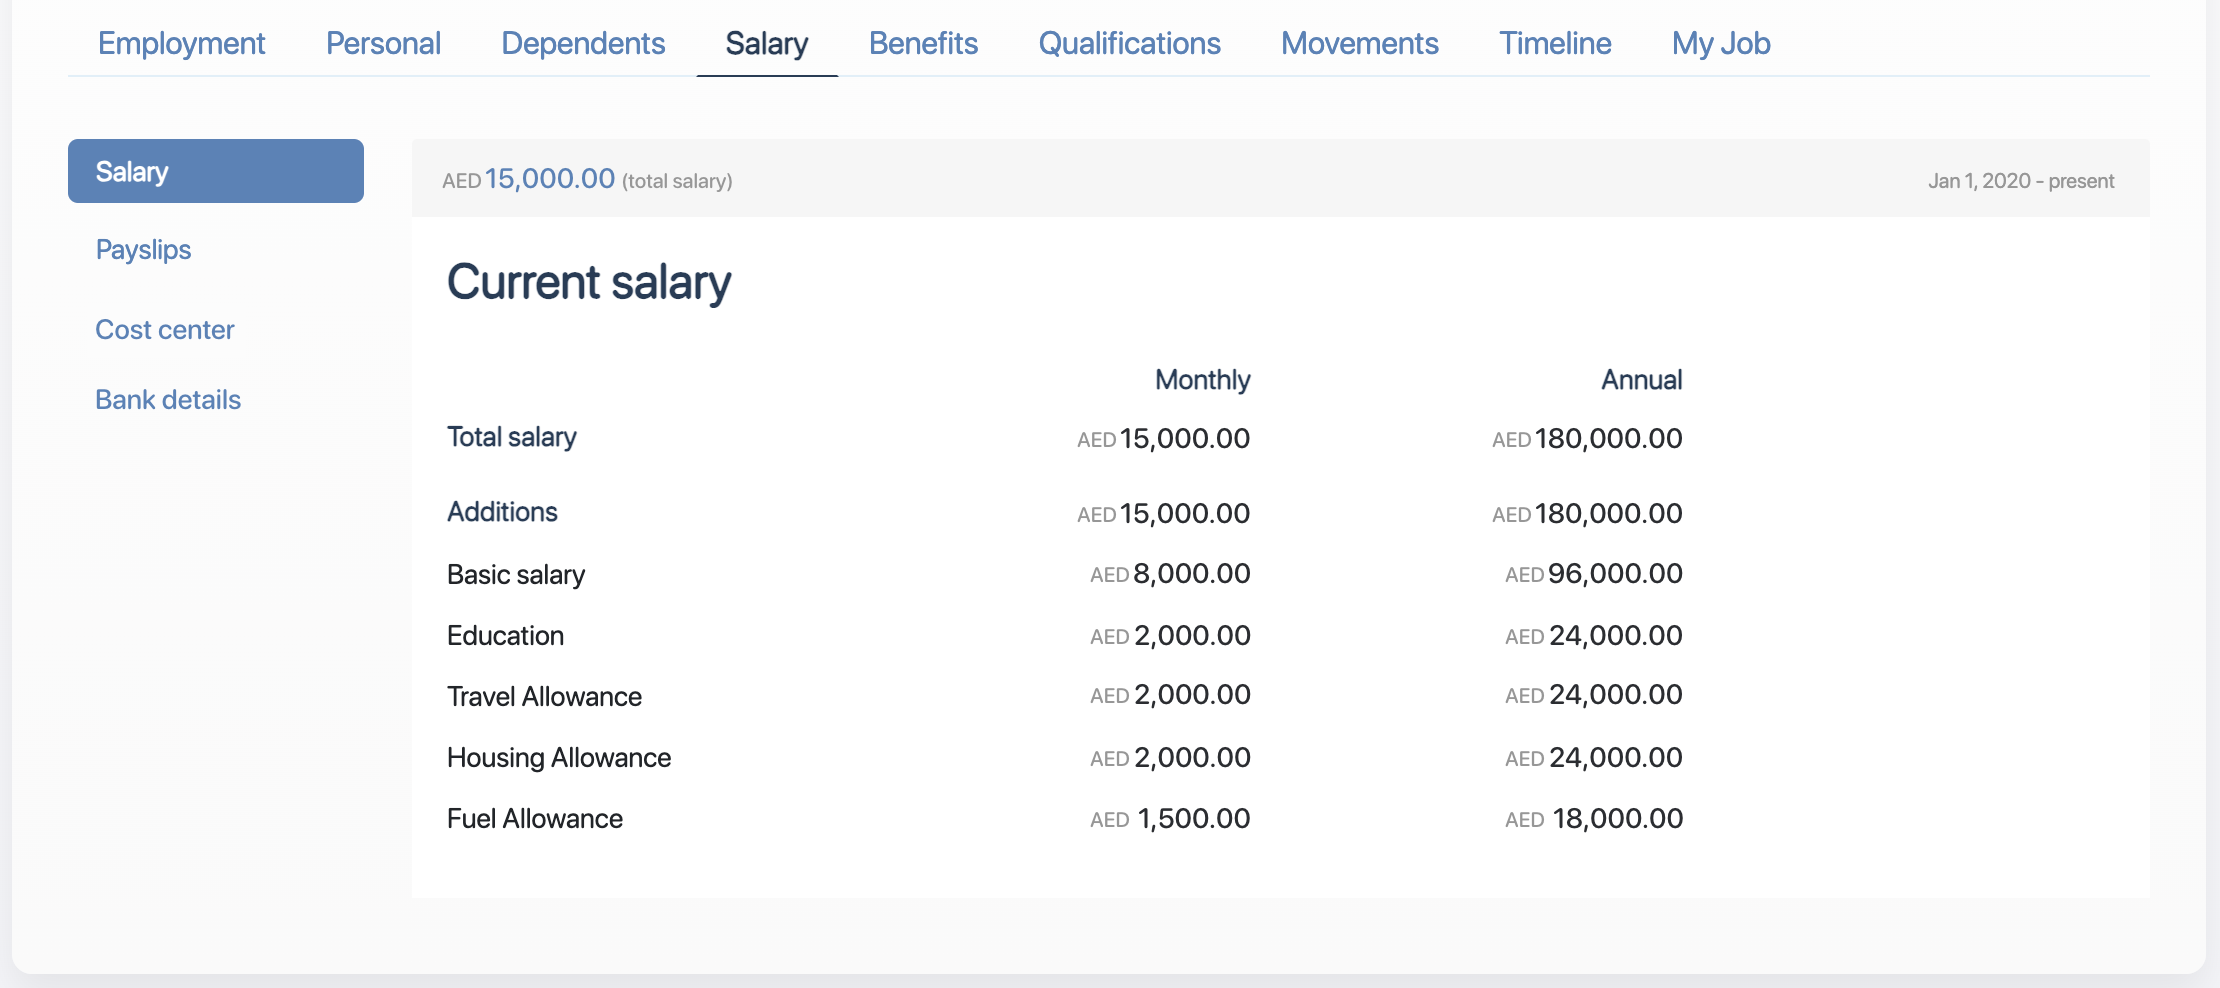Open the Benefits tab

tap(923, 43)
